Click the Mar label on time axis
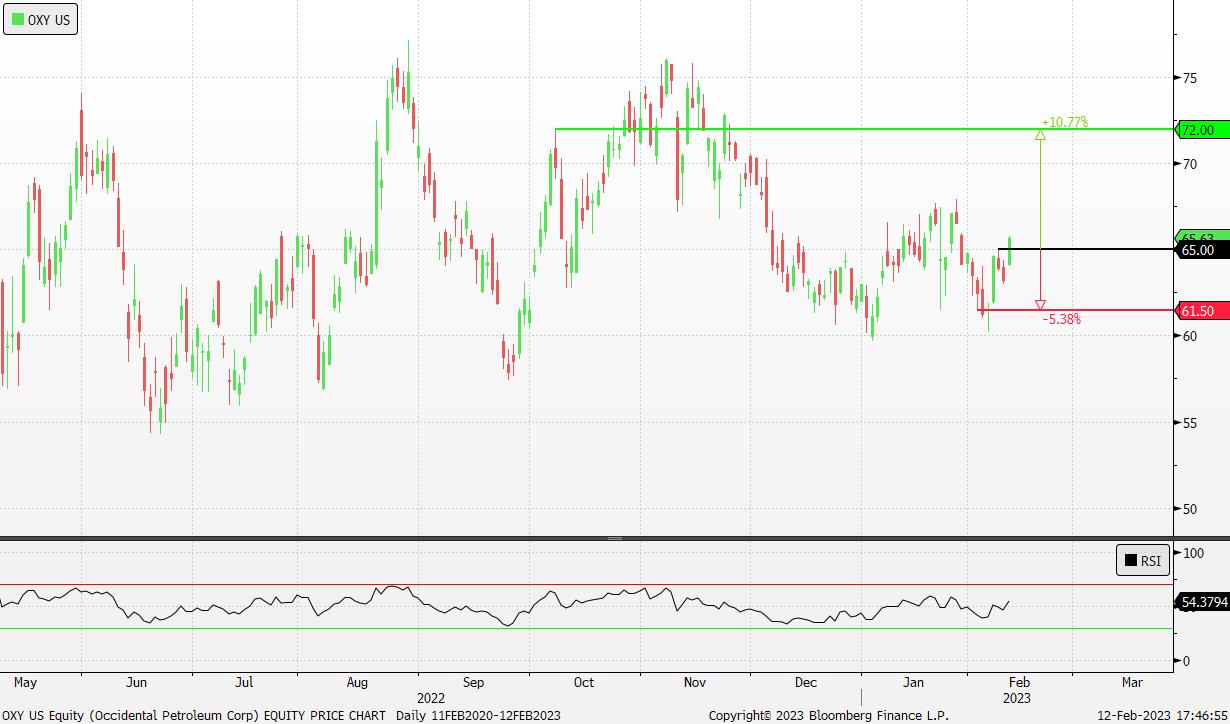Screen dimensions: 1230x724 point(1131,683)
